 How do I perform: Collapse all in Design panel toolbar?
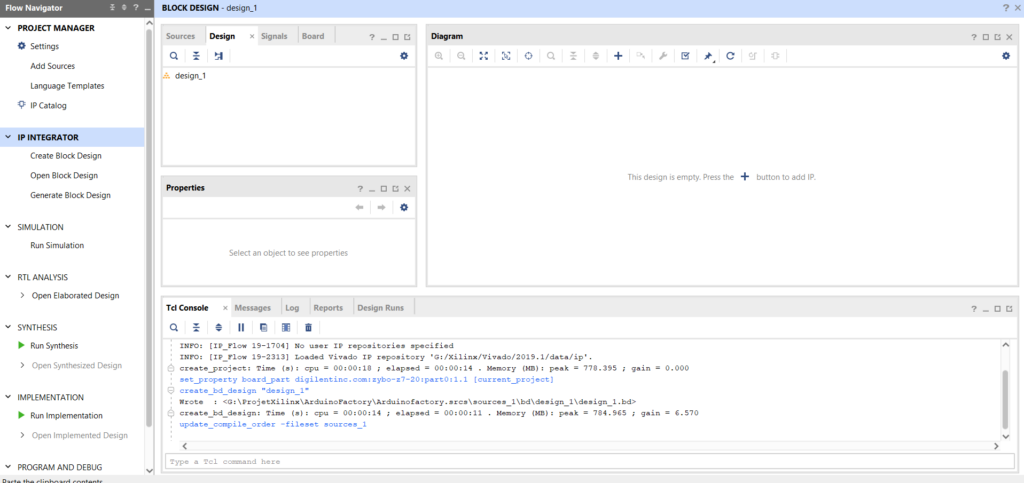coord(196,56)
